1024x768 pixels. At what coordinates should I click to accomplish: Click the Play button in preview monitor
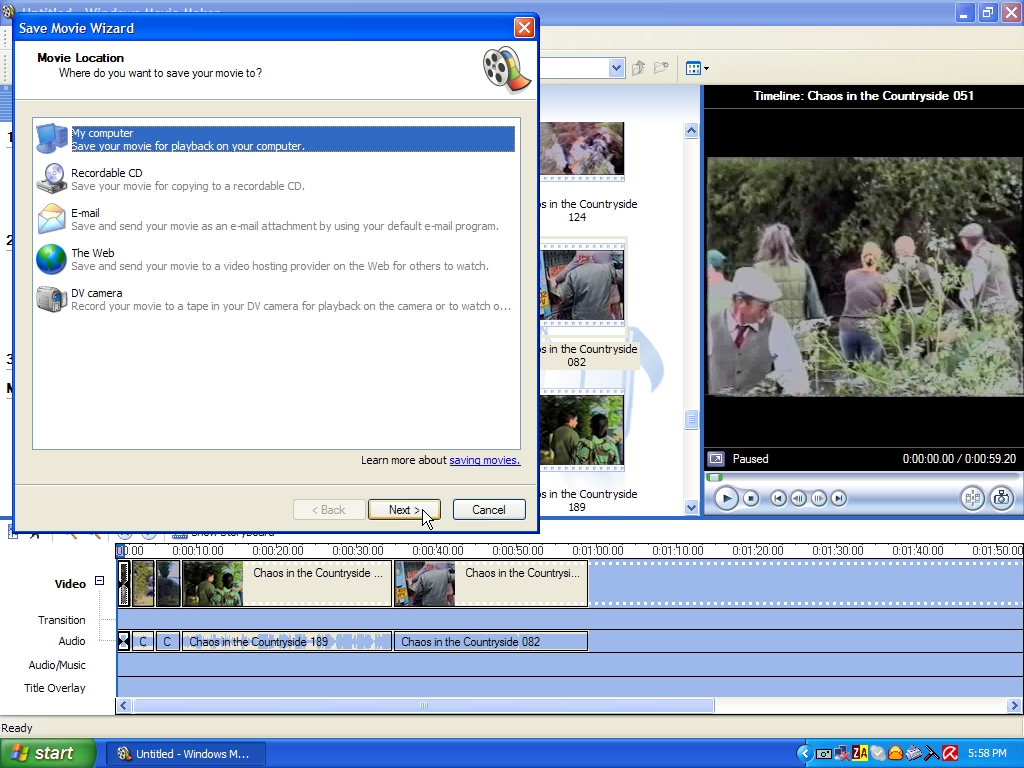pyautogui.click(x=726, y=498)
